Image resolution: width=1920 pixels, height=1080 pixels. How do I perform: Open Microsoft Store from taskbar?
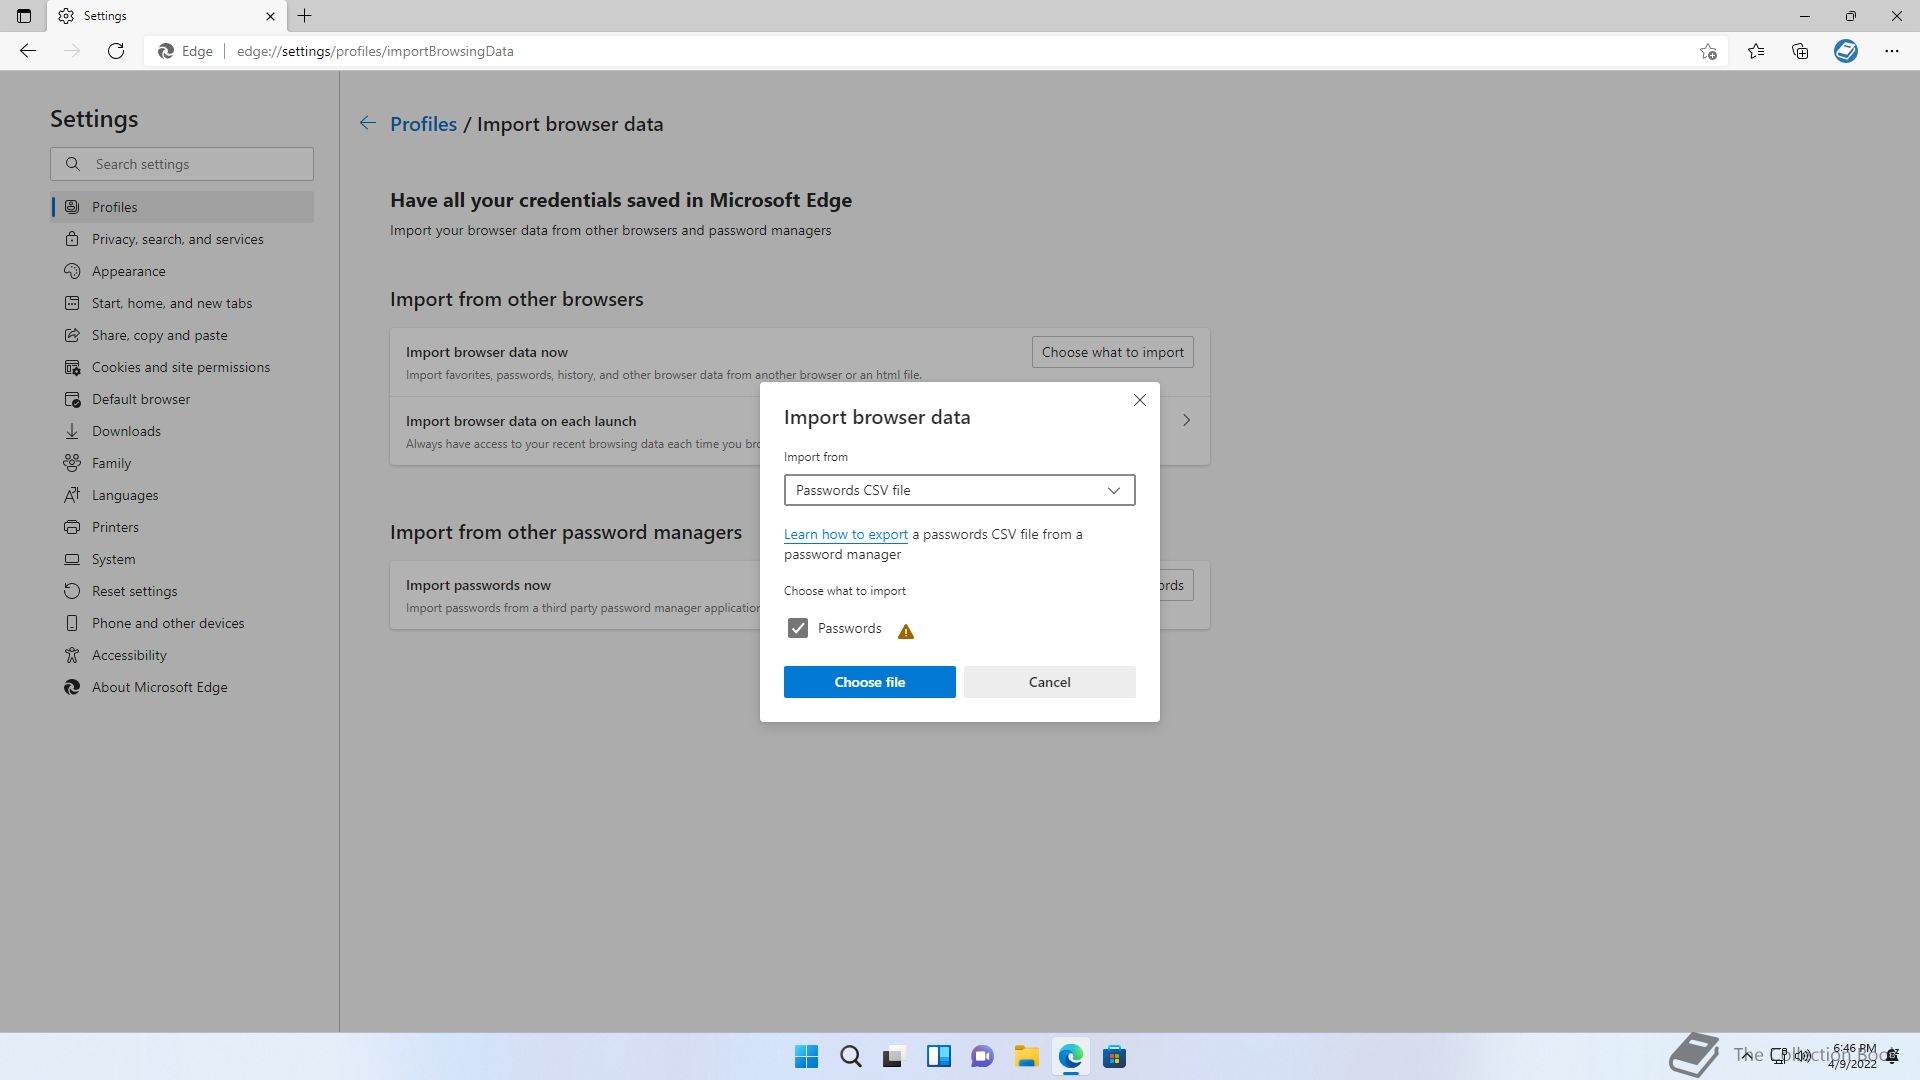coord(1115,1056)
